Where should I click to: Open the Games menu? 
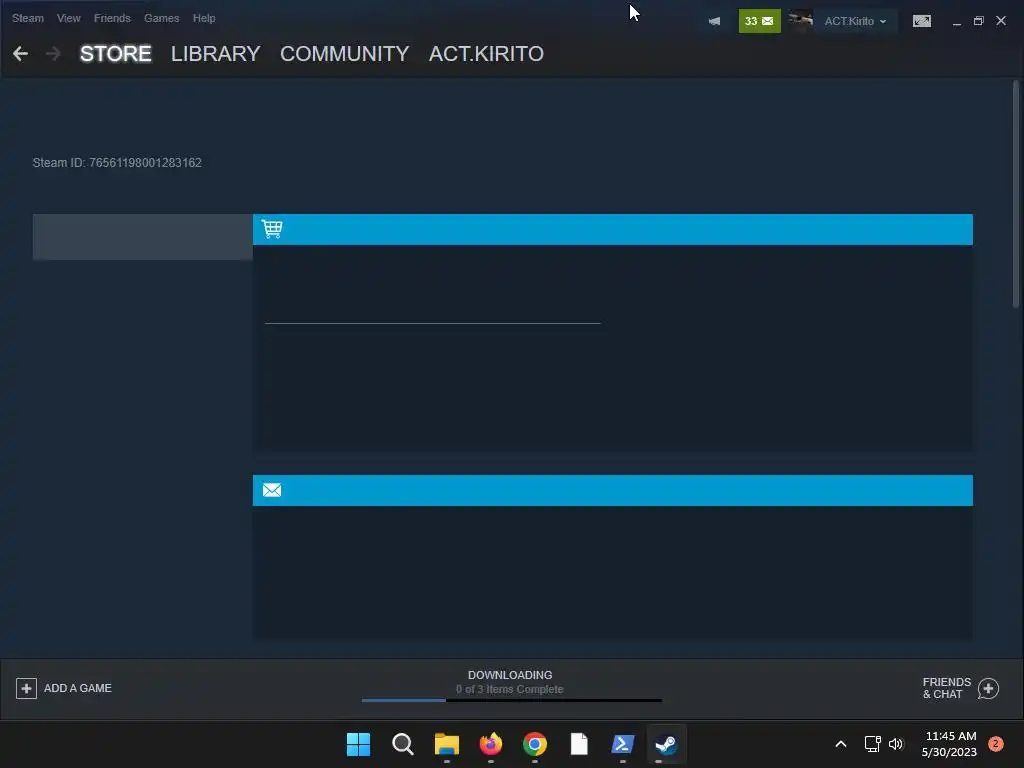pos(161,18)
